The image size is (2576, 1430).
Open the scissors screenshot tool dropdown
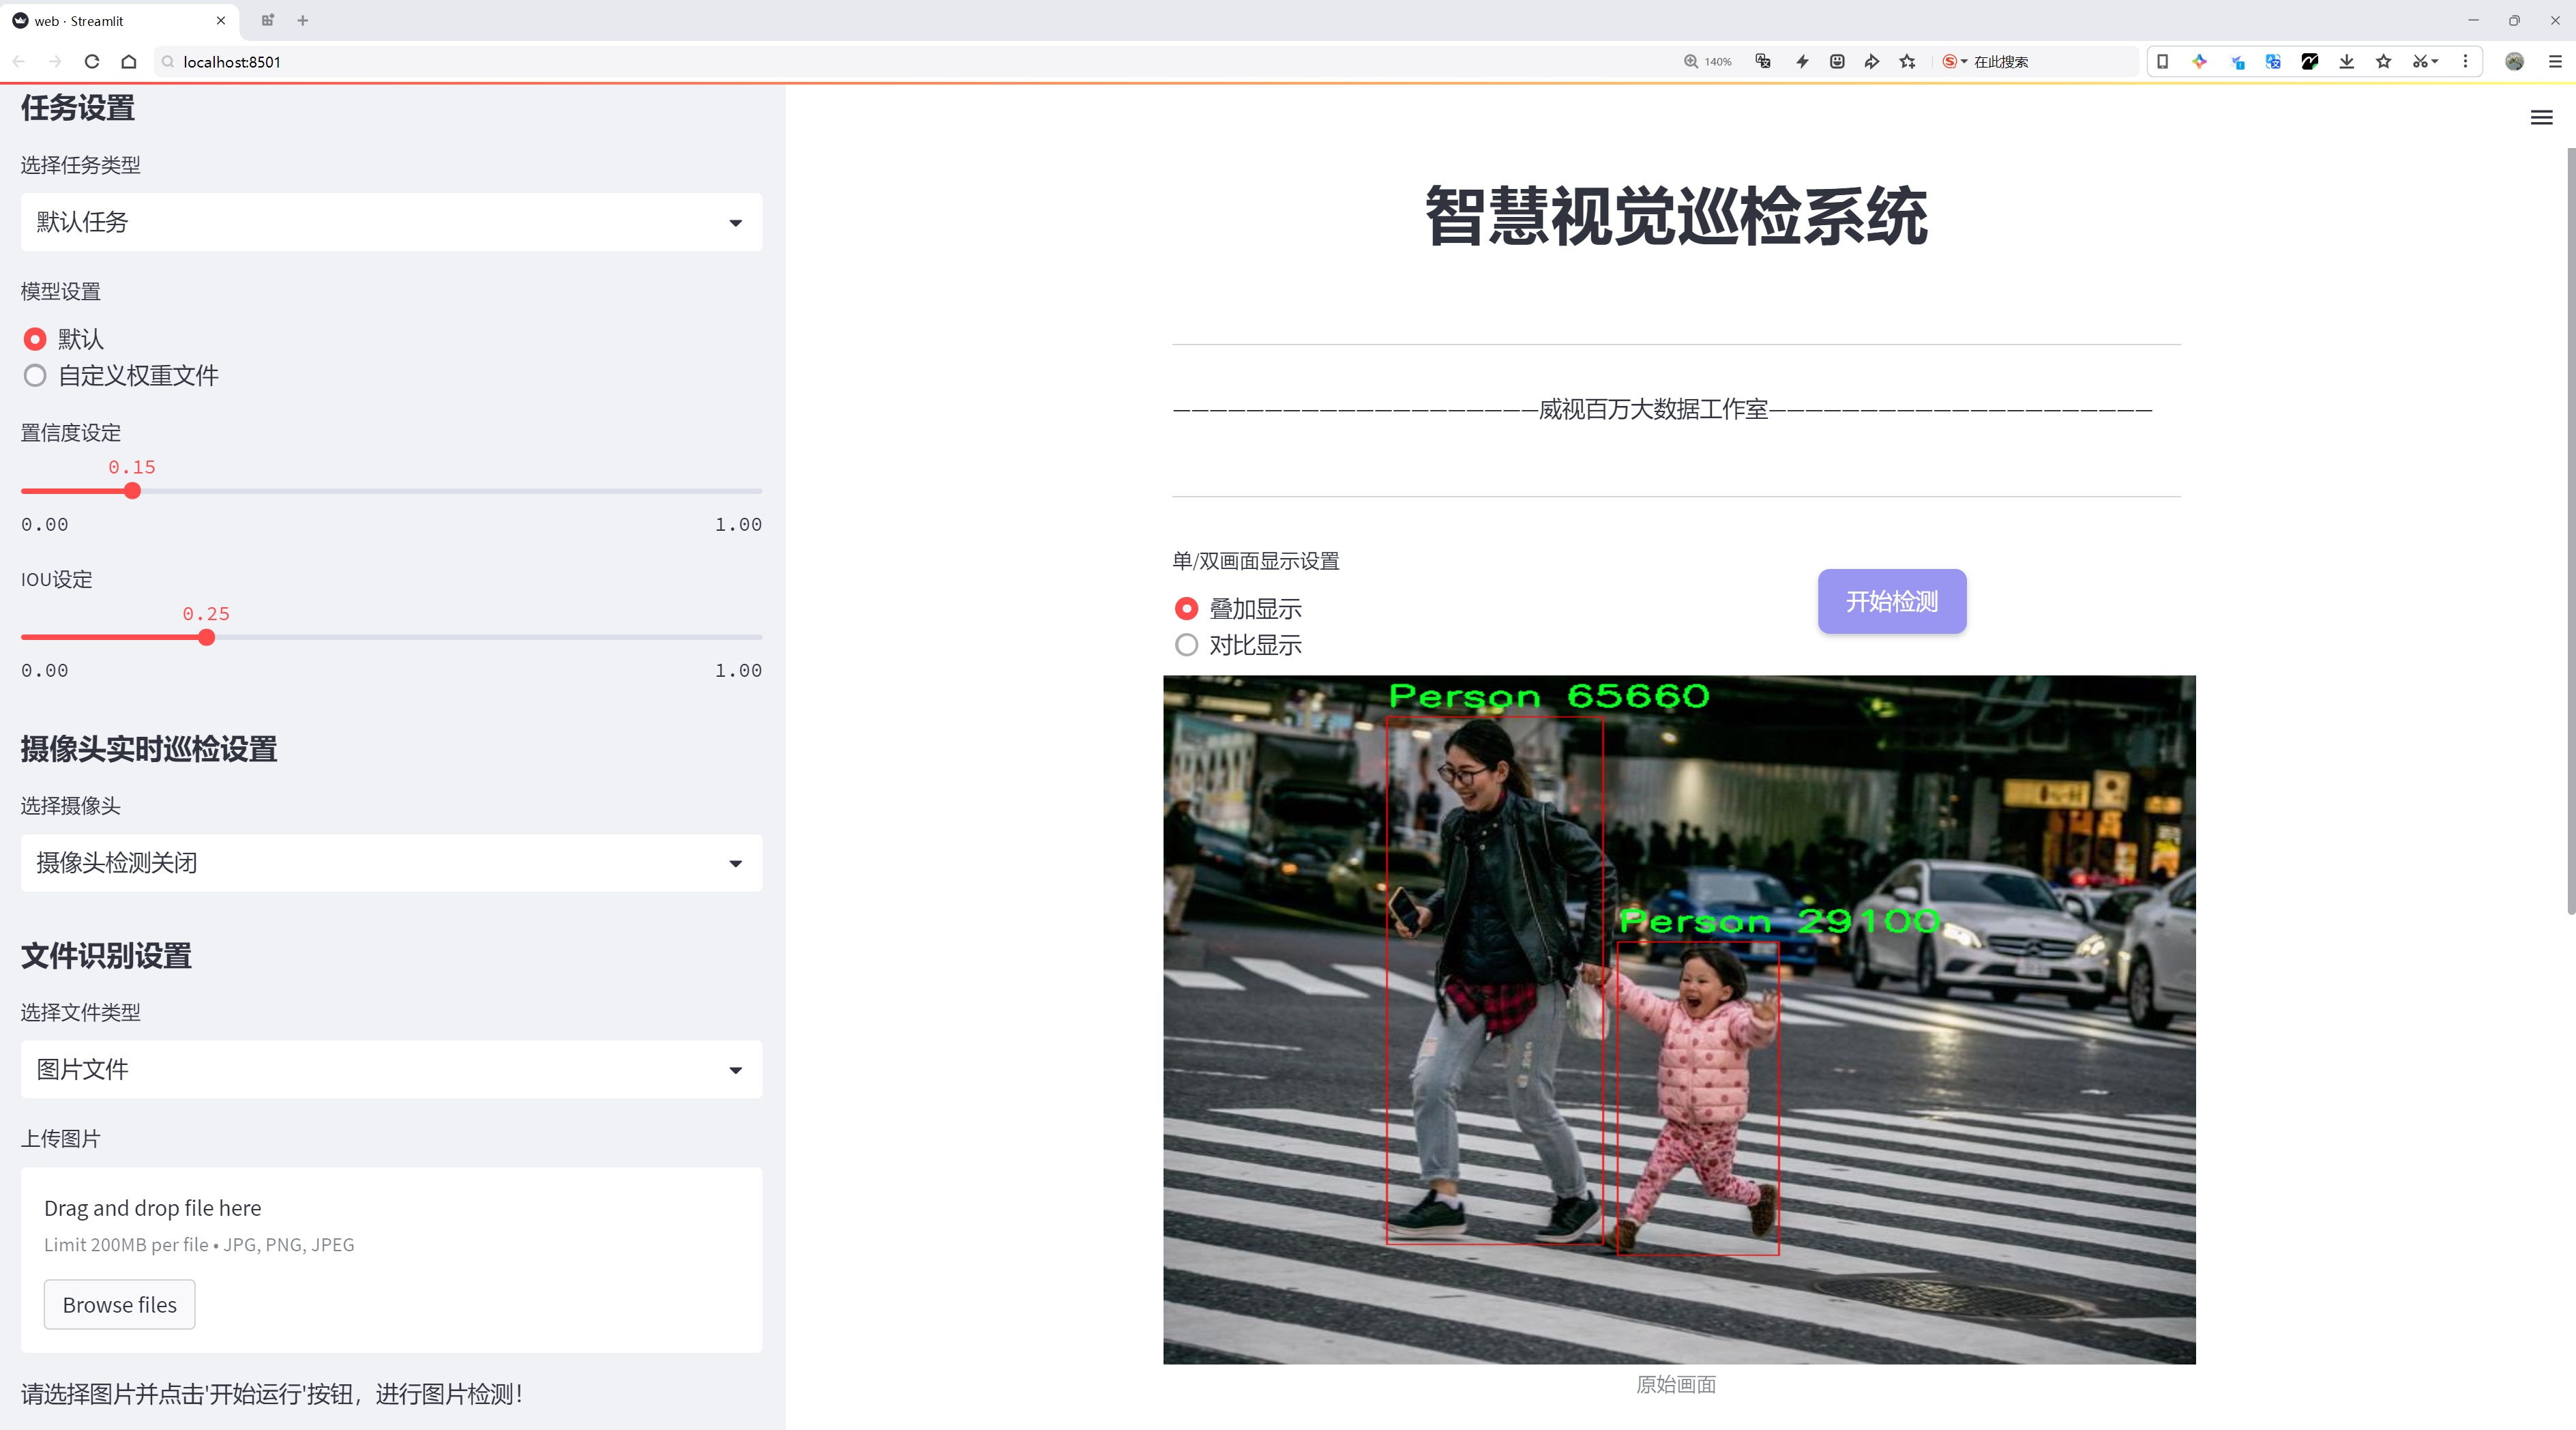pos(2426,62)
